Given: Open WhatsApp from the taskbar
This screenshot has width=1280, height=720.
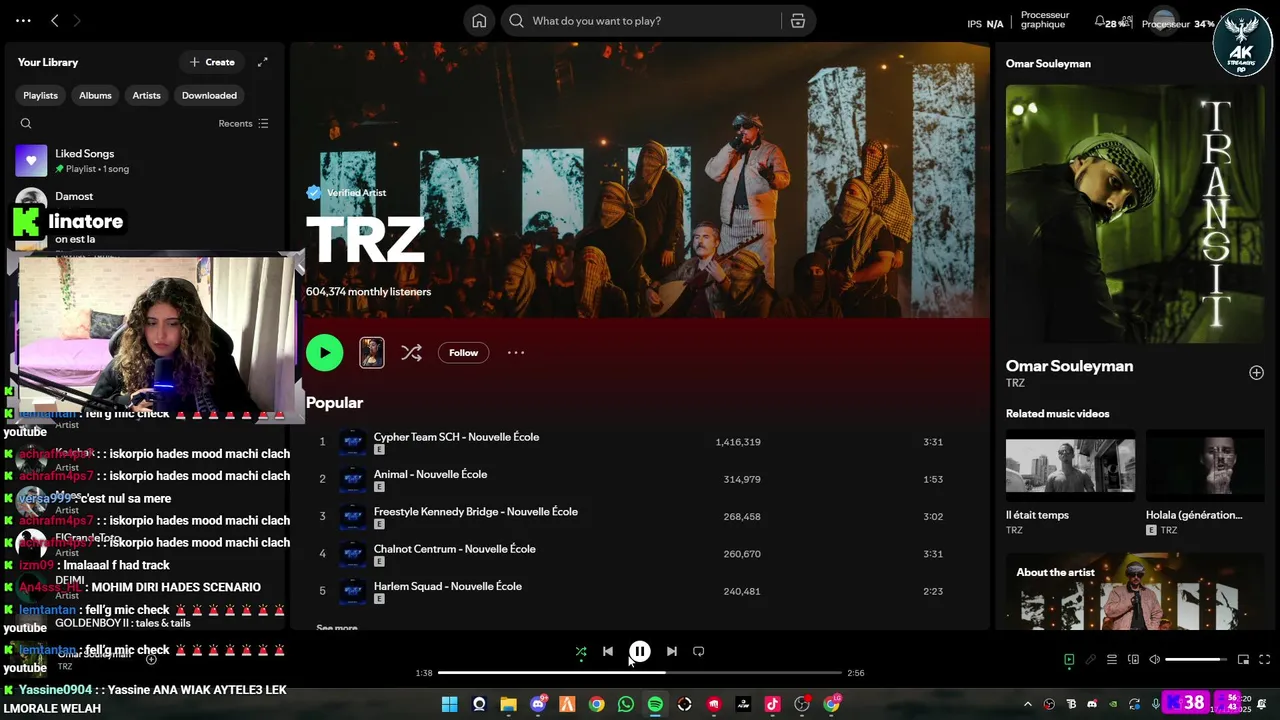Looking at the screenshot, I should 626,704.
